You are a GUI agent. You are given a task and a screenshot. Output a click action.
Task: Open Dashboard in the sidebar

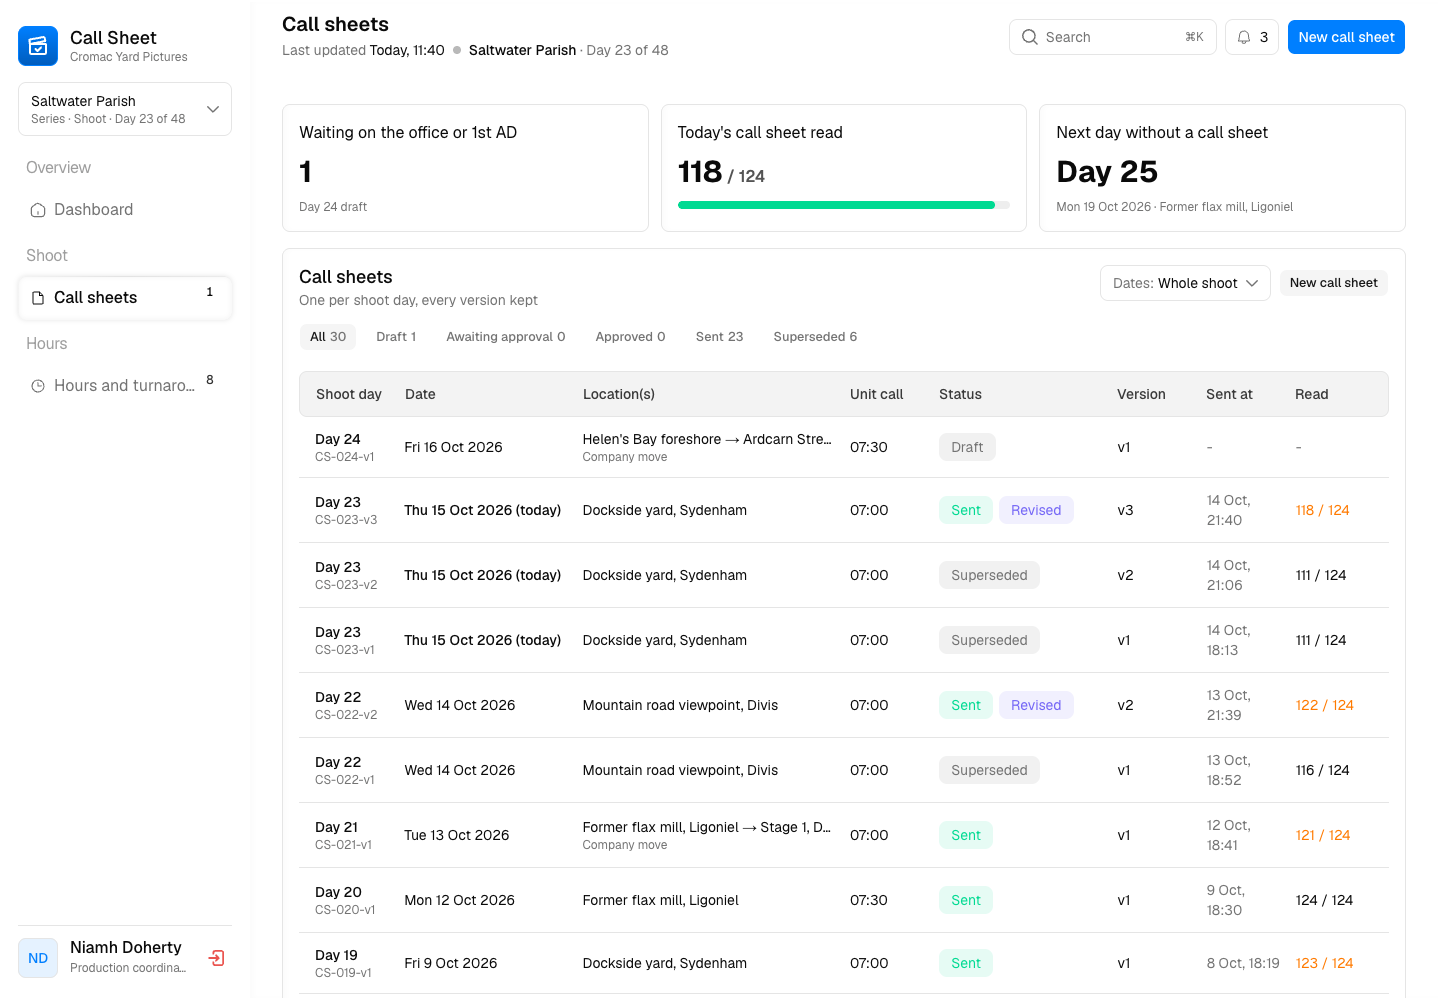[125, 210]
